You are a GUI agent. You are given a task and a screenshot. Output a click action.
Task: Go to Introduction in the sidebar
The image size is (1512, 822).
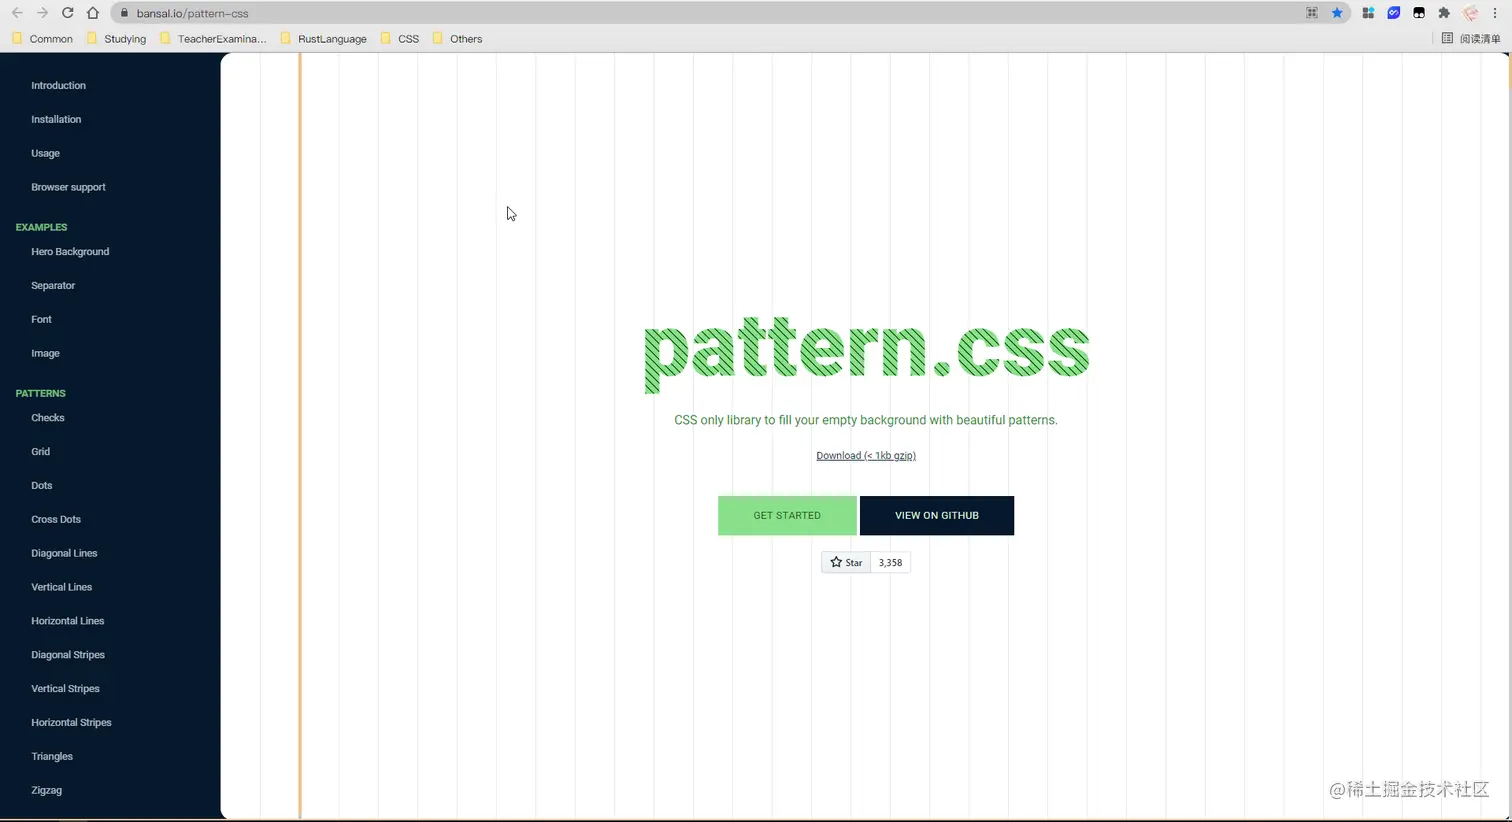[58, 86]
